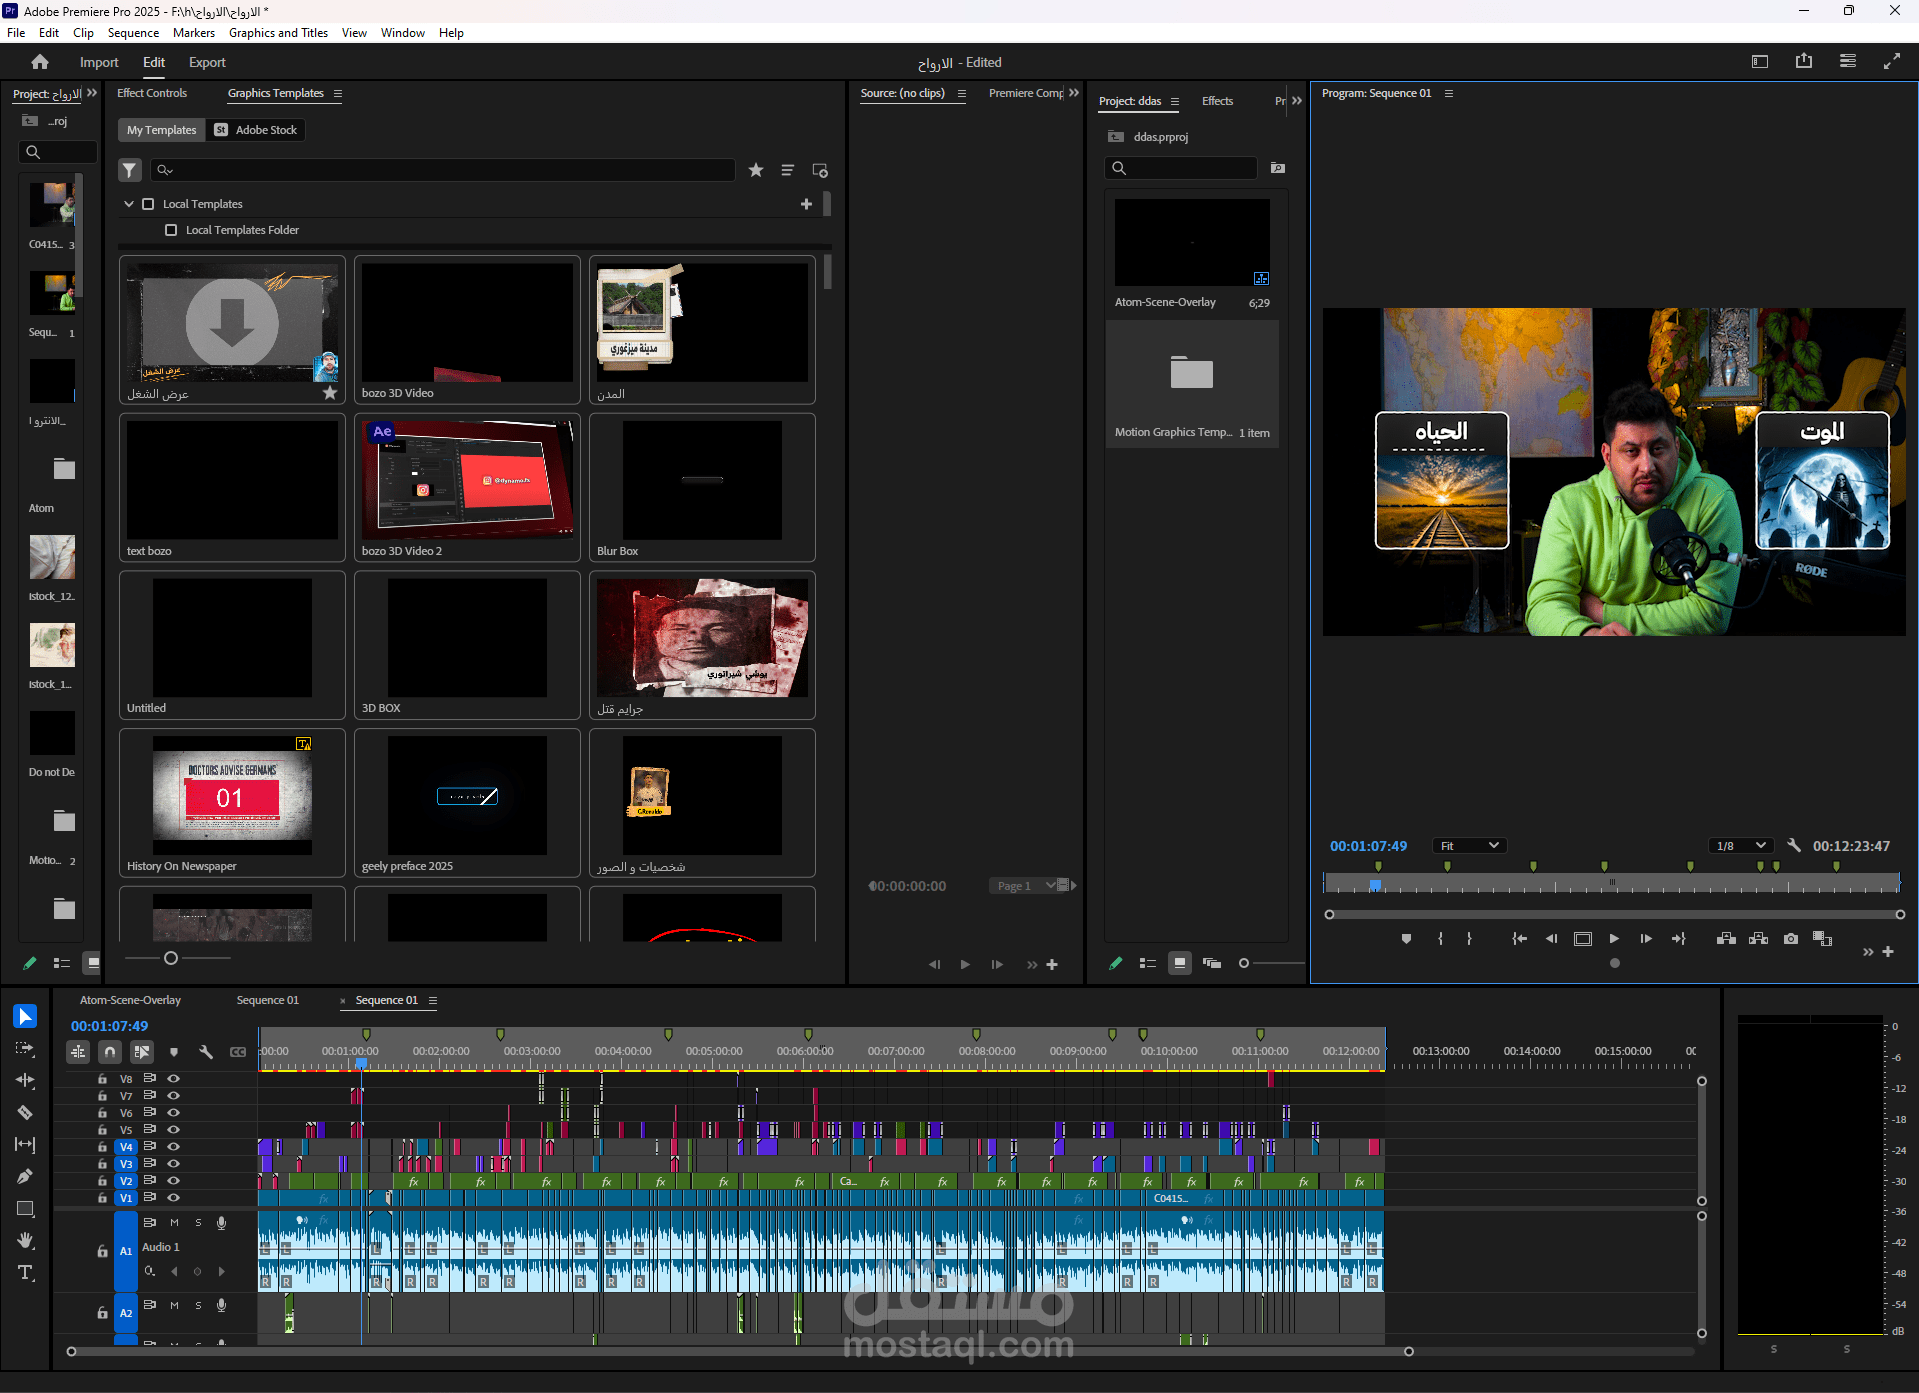The width and height of the screenshot is (1919, 1393).
Task: Mark In point in Program monitor
Action: tap(1440, 938)
